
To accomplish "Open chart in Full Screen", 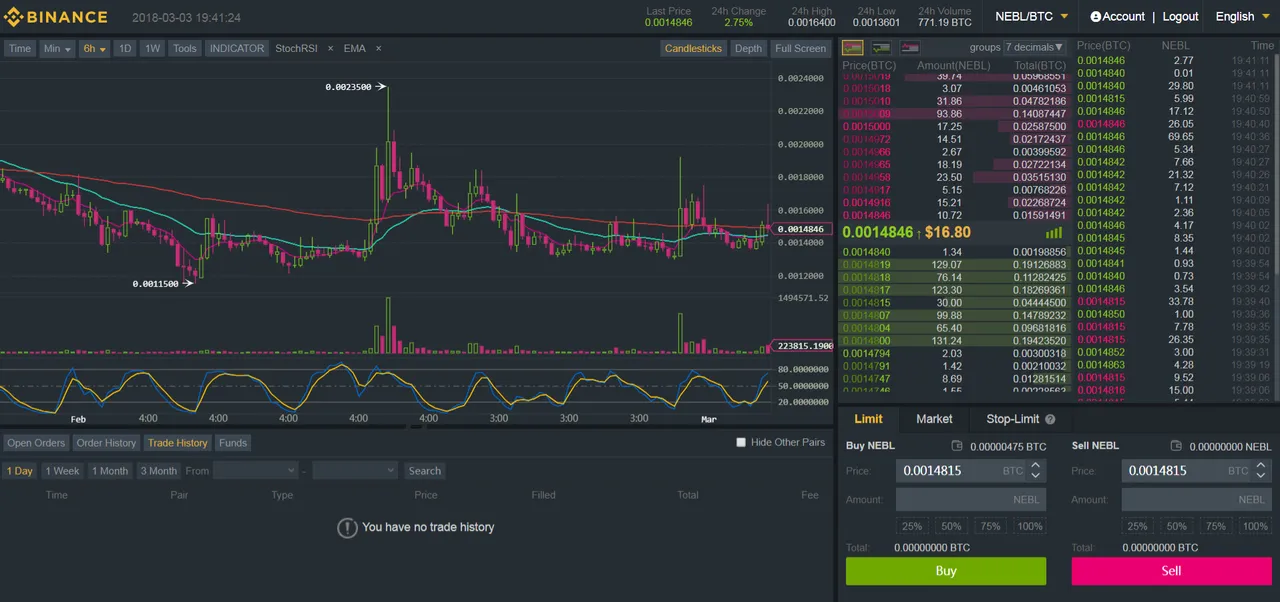I will (801, 48).
